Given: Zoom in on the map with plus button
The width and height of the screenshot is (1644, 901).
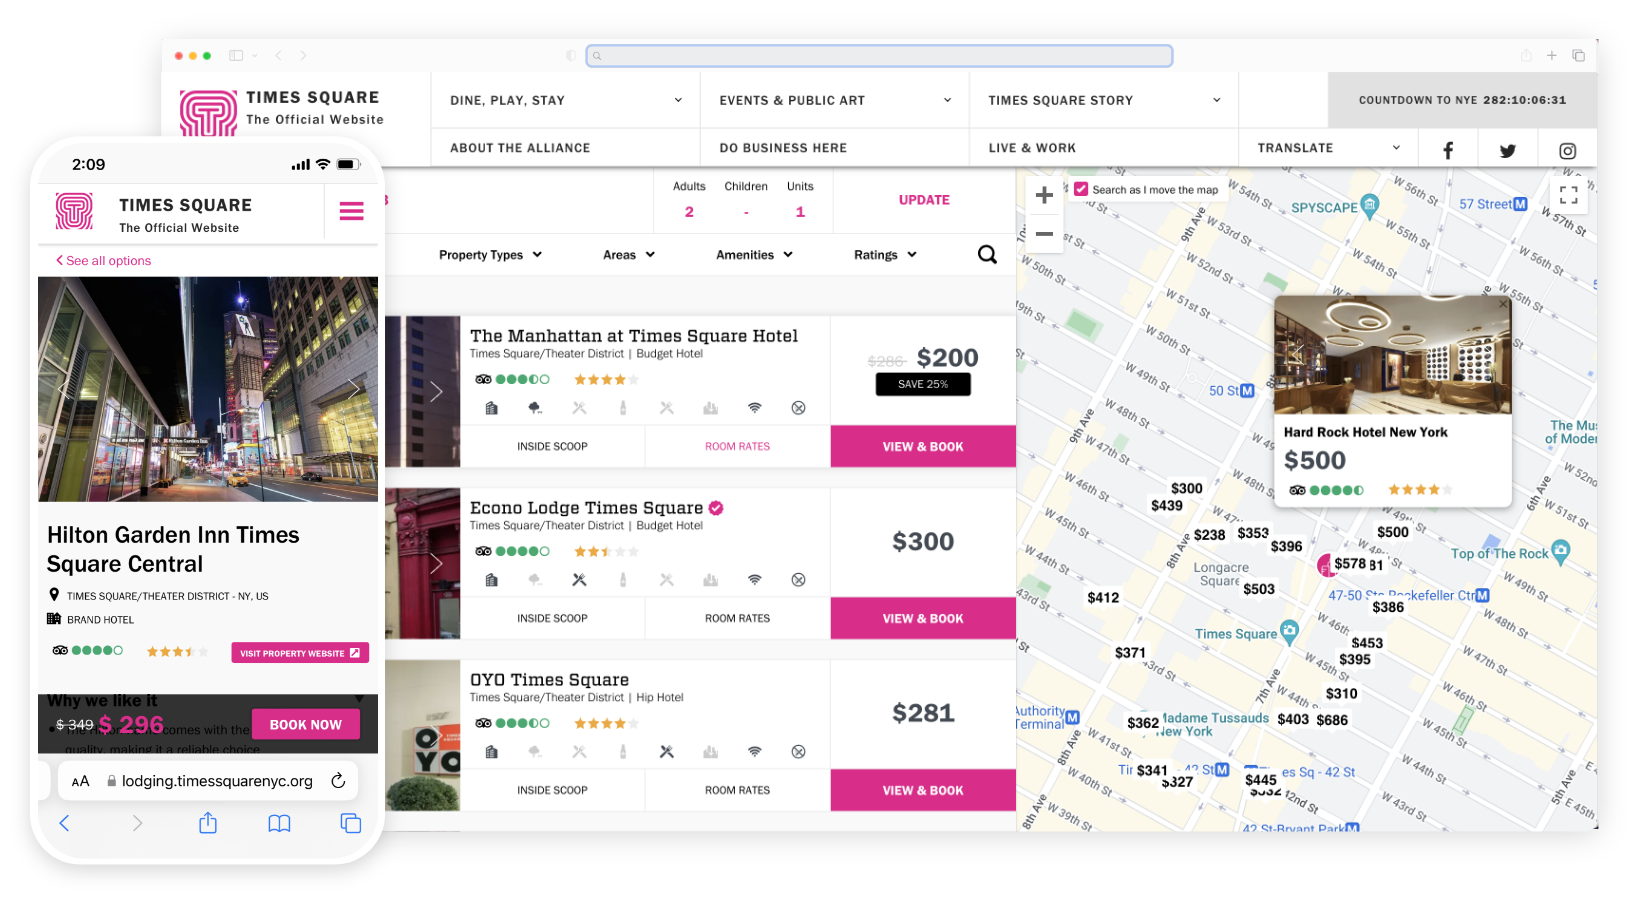Looking at the screenshot, I should (1044, 195).
